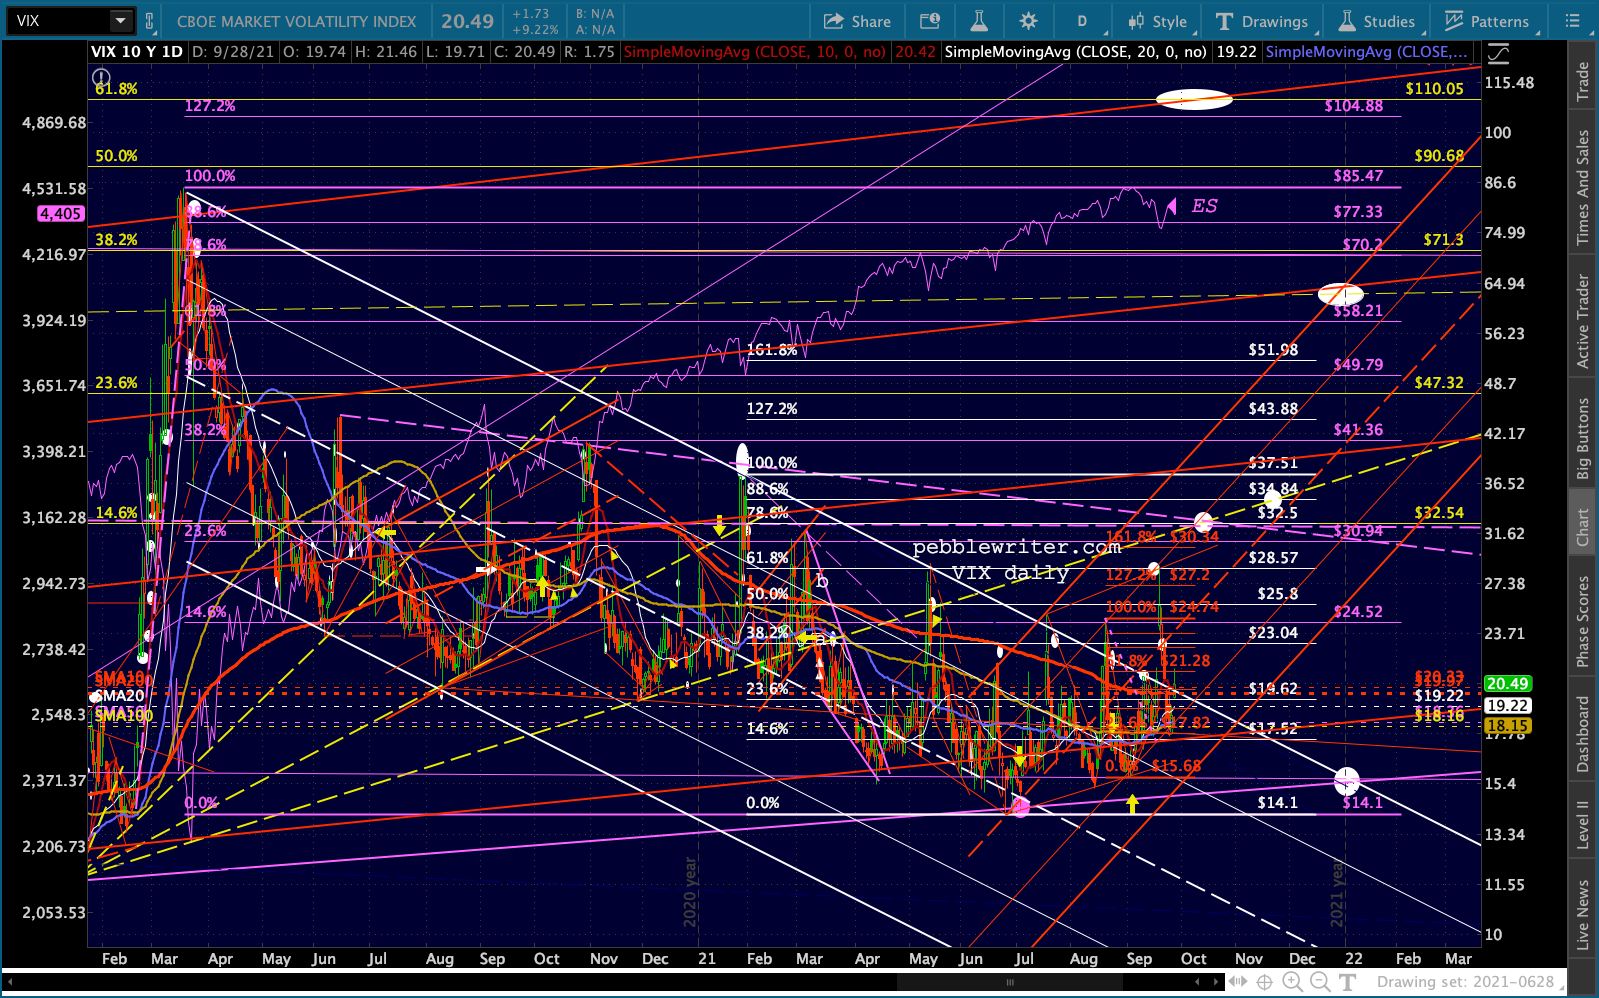The image size is (1599, 998).
Task: Click the symbol link clipboard icon beside VIX
Action: pos(150,21)
